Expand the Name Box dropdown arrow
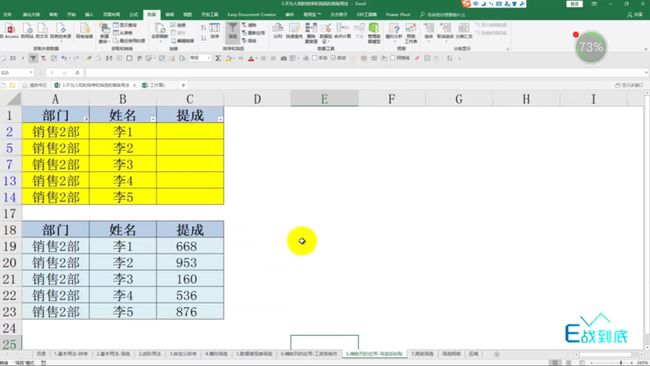 tap(31, 73)
